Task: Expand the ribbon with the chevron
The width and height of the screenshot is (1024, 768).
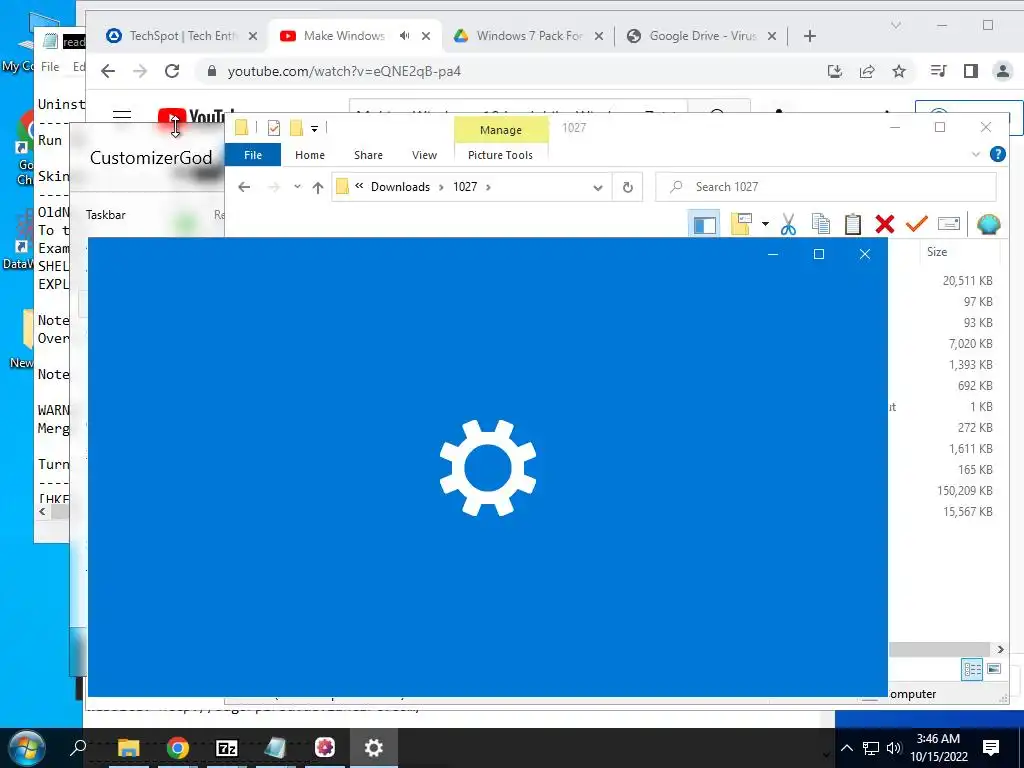Action: (x=976, y=155)
